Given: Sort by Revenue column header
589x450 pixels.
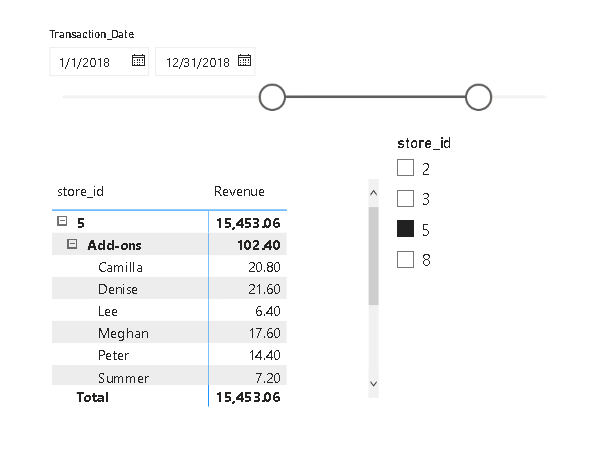Looking at the screenshot, I should 239,192.
